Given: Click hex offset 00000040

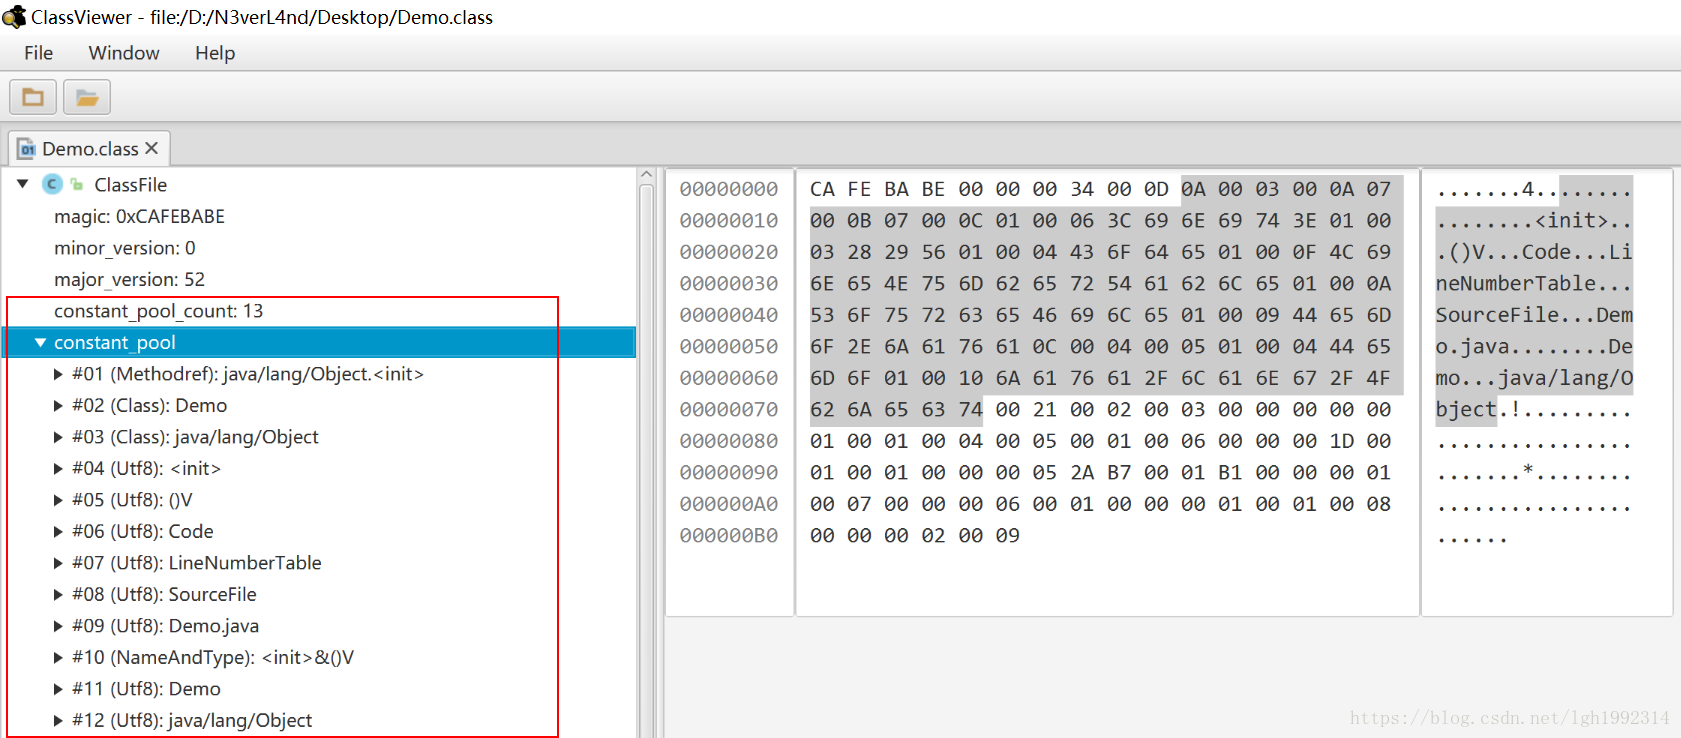Looking at the screenshot, I should [x=729, y=315].
